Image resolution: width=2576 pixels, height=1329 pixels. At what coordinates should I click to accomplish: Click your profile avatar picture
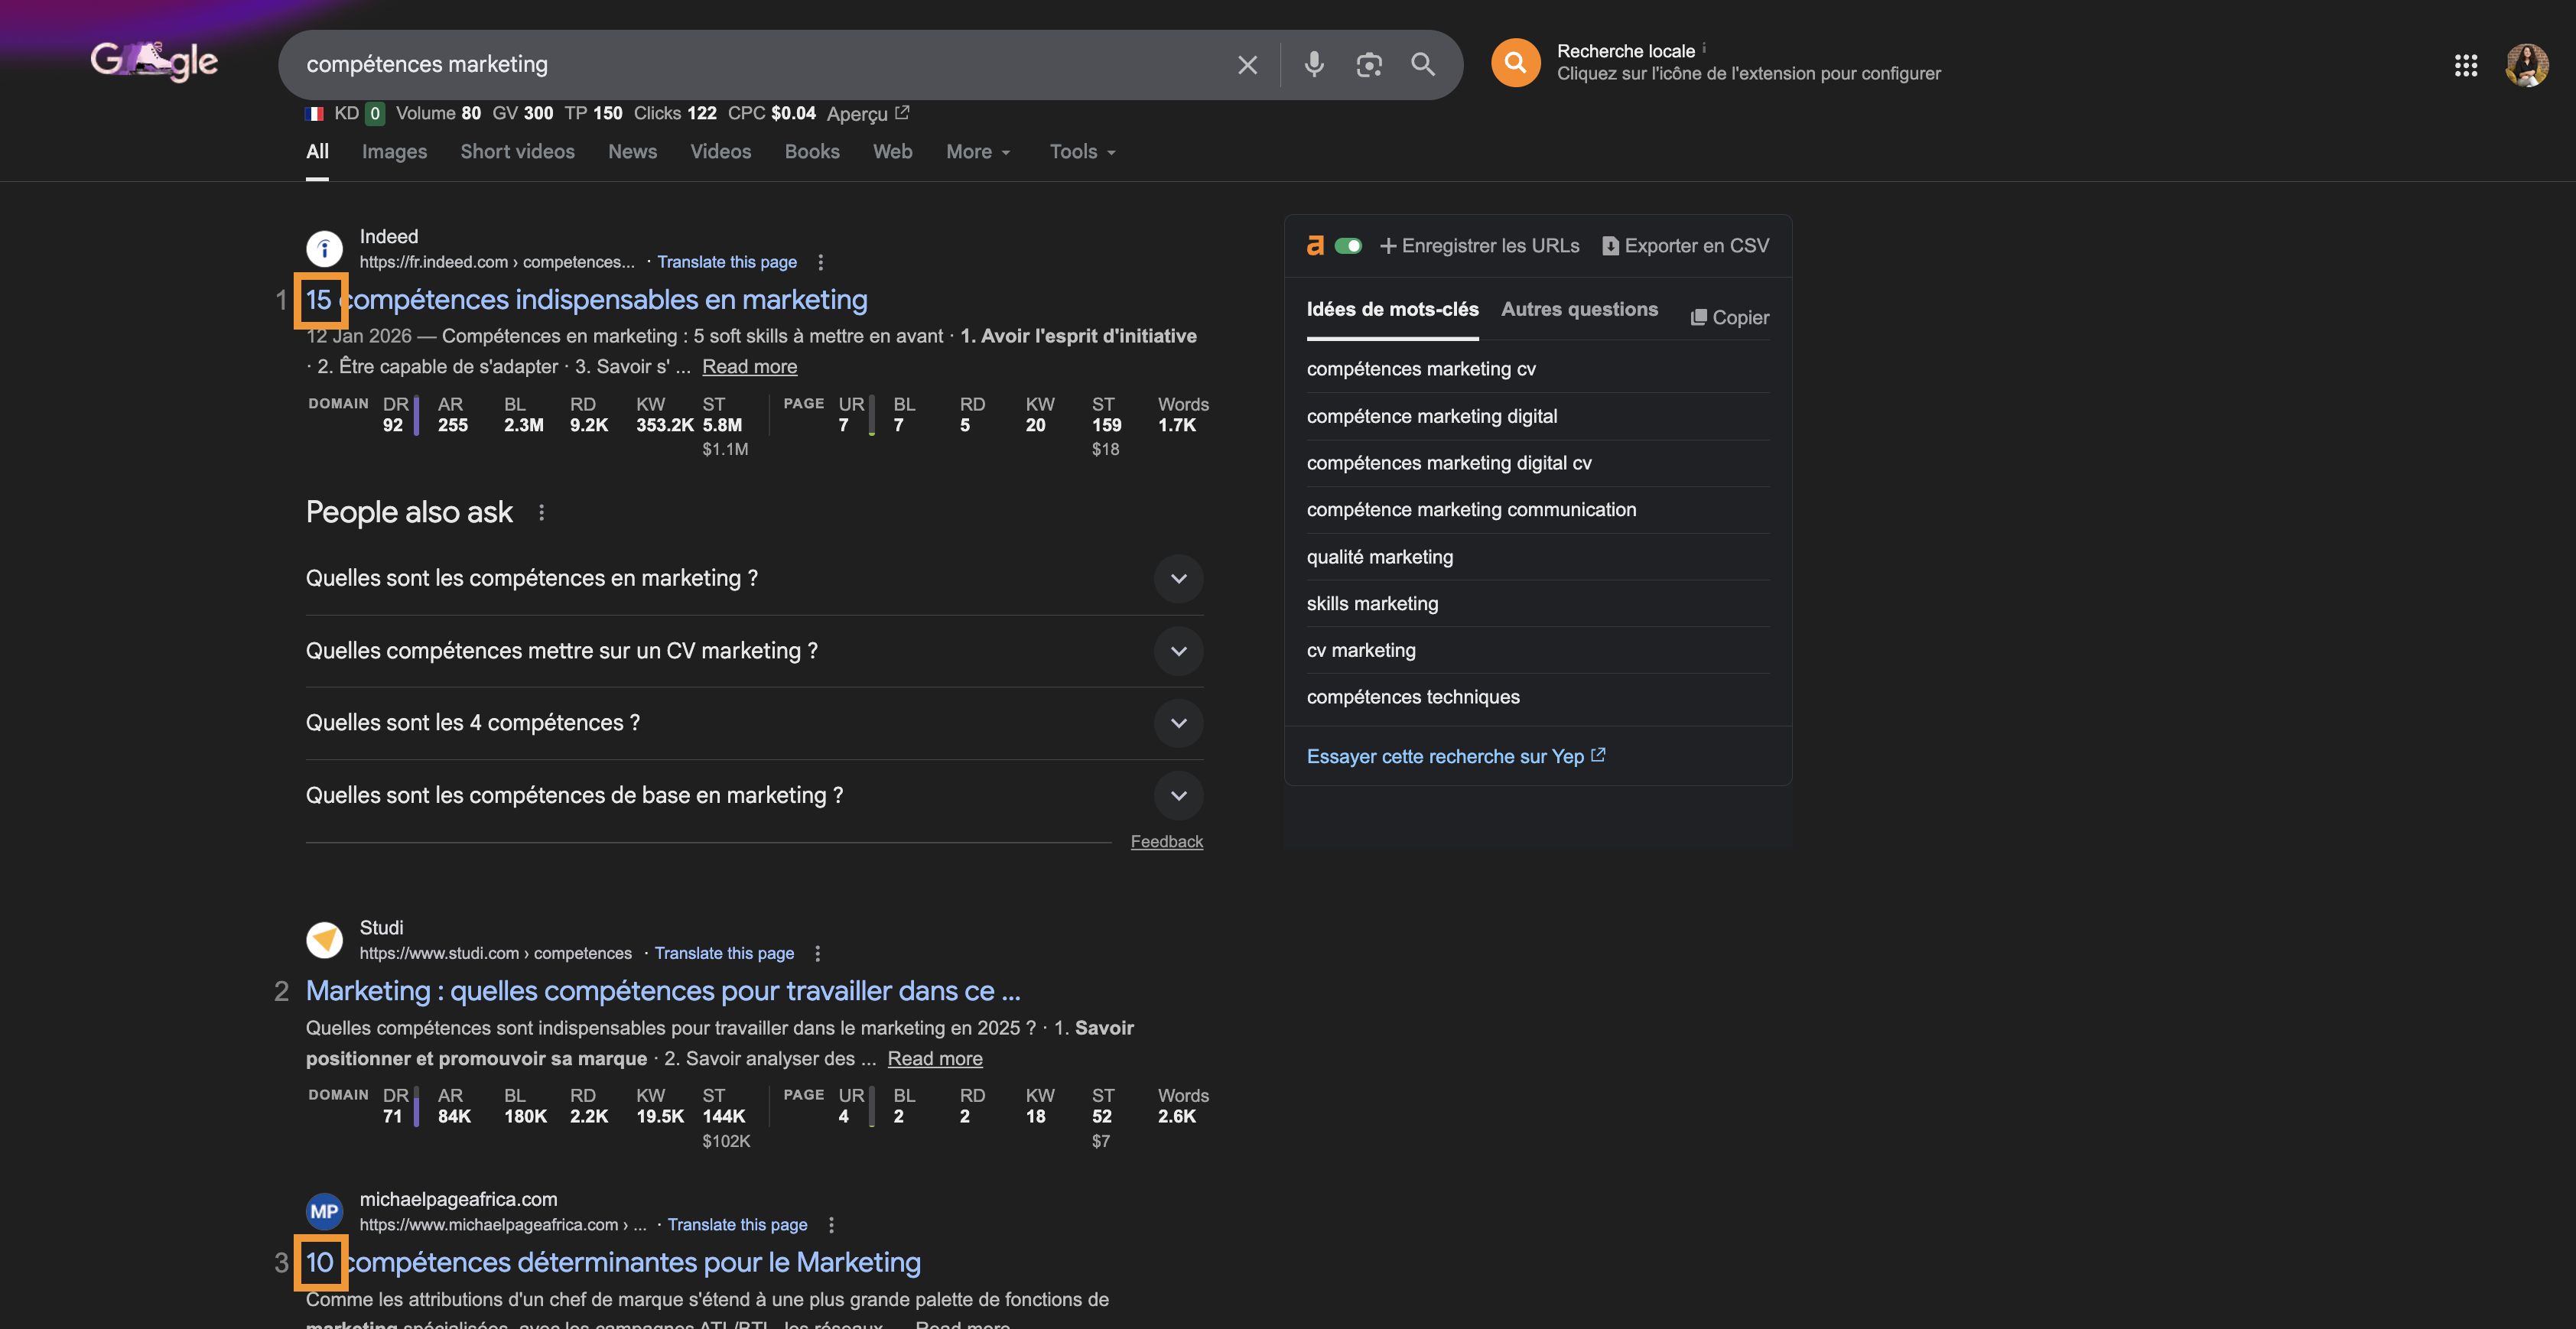(x=2528, y=64)
